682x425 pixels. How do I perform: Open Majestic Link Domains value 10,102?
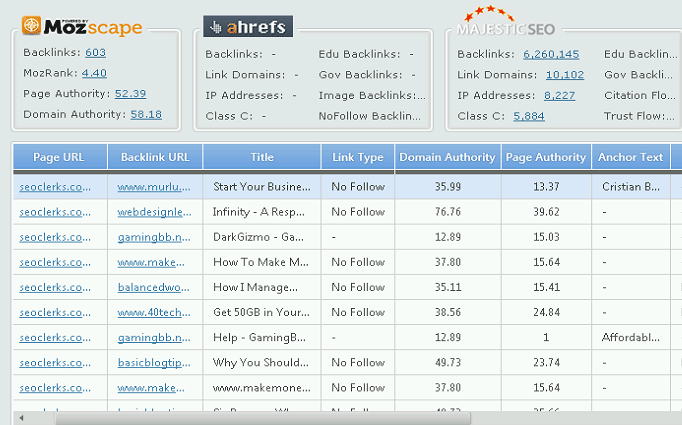pyautogui.click(x=565, y=75)
